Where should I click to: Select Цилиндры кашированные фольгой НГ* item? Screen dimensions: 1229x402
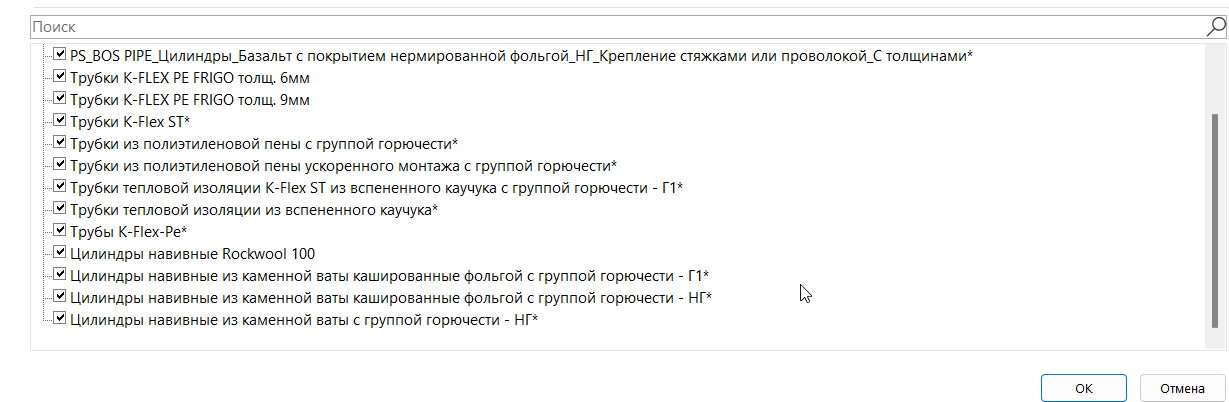pyautogui.click(x=391, y=297)
